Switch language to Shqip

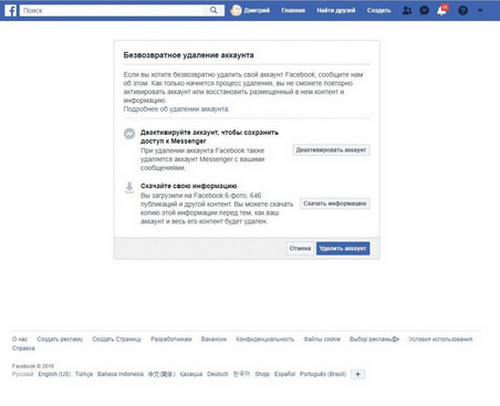tap(262, 374)
